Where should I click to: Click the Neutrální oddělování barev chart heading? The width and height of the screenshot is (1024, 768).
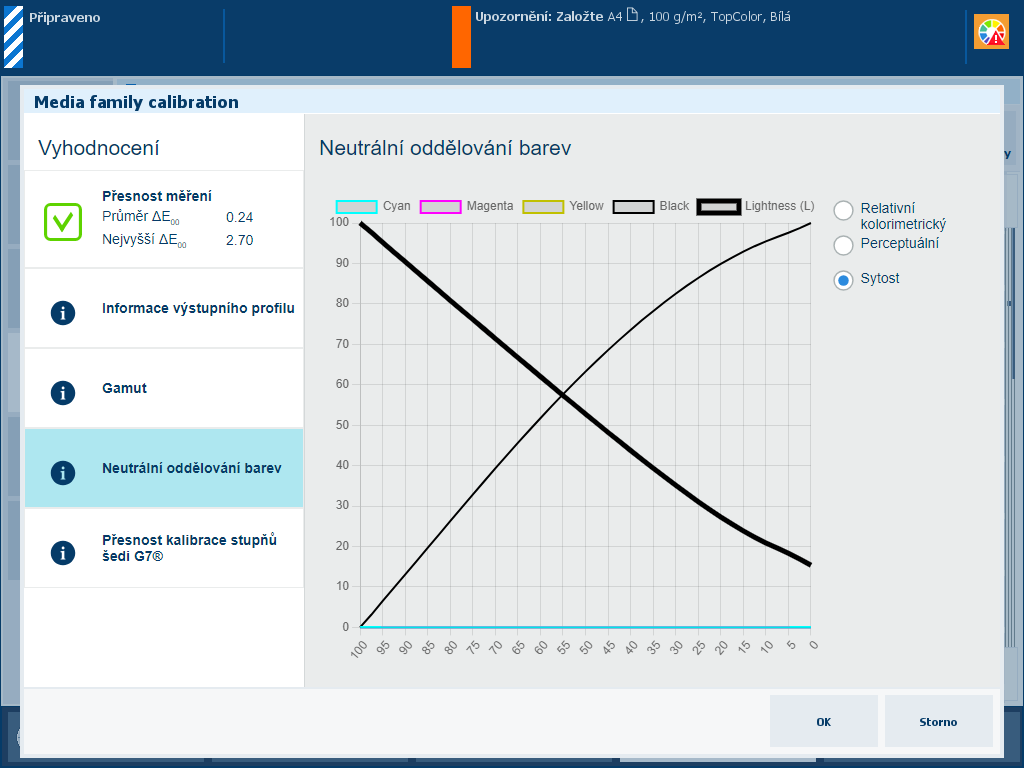(445, 148)
